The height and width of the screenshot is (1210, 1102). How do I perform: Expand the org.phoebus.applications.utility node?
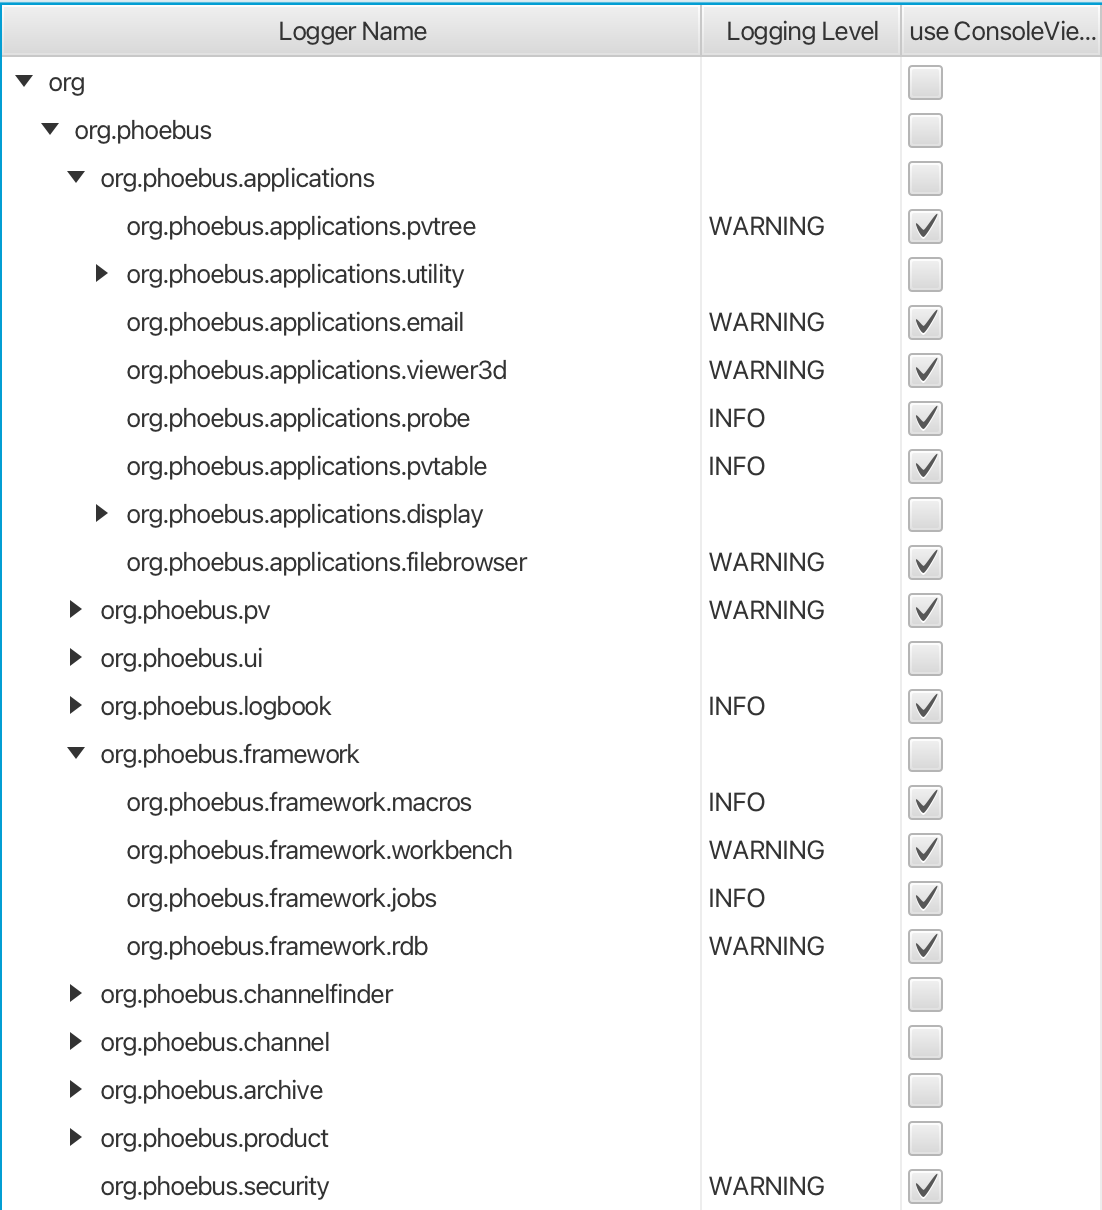click(101, 274)
